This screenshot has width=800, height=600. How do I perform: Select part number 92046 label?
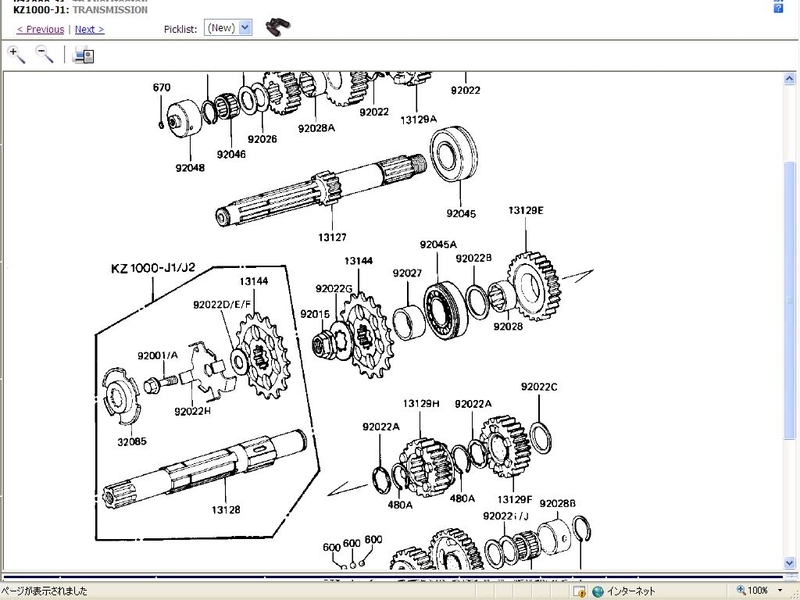click(231, 154)
